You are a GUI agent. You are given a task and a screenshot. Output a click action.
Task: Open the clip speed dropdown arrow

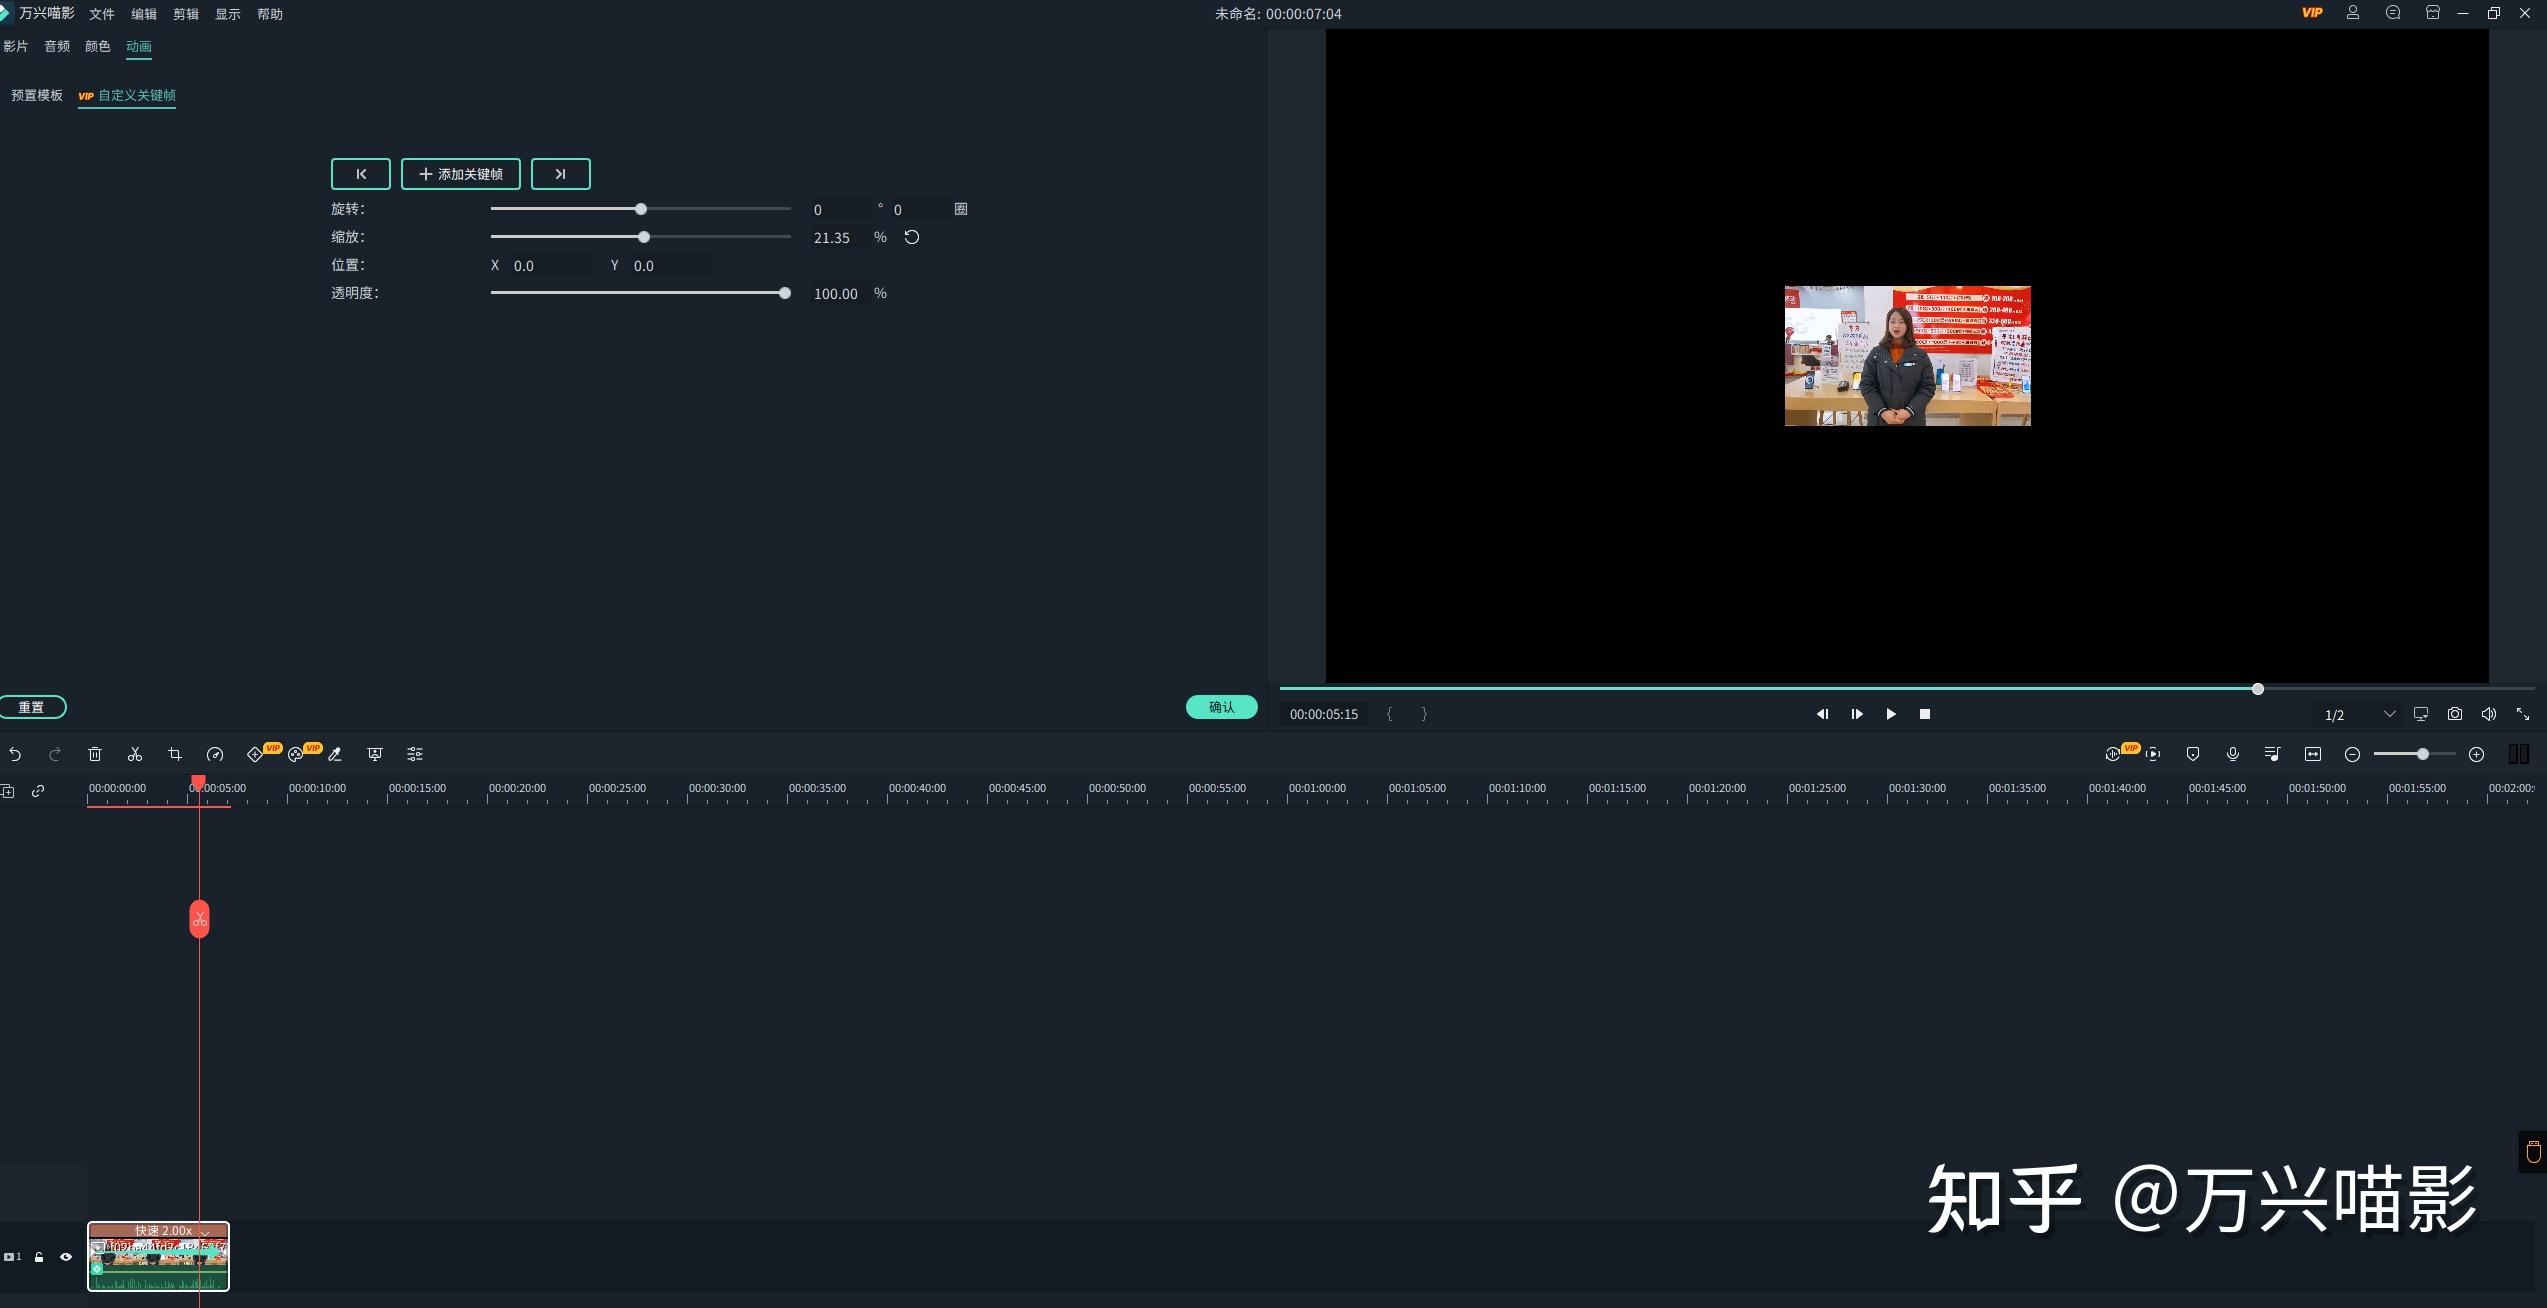pos(205,1231)
